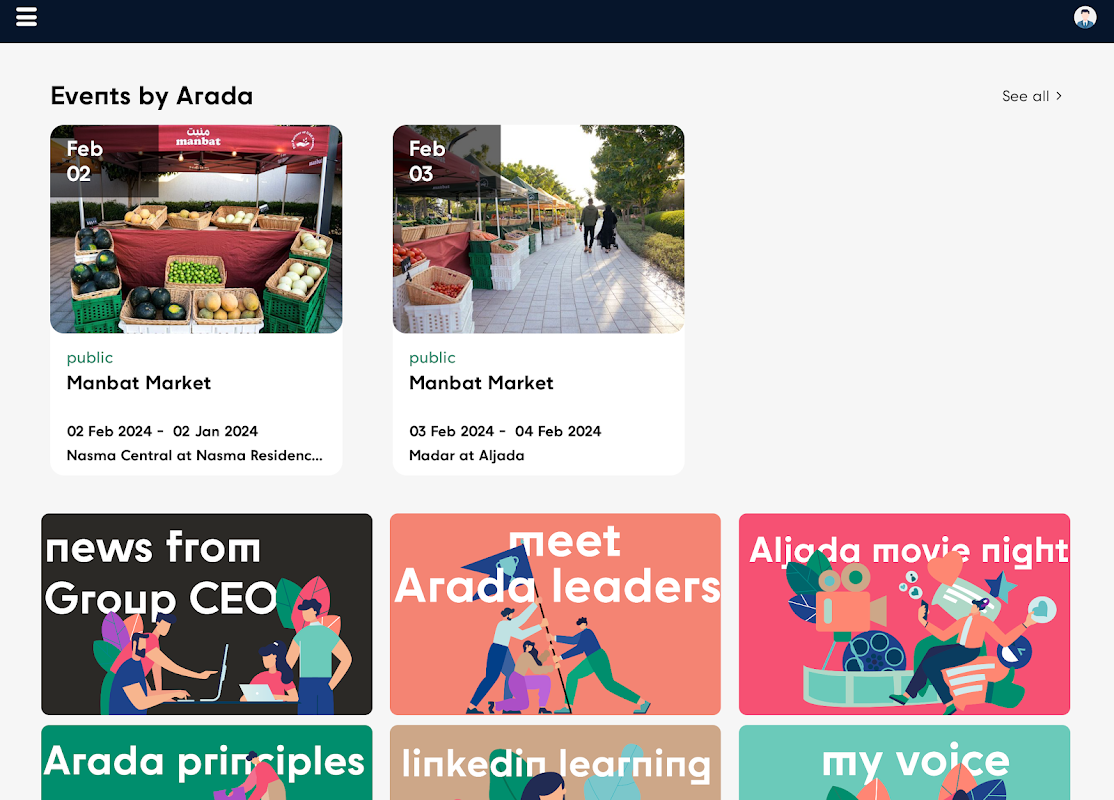Open Arada principles tile
The width and height of the screenshot is (1114, 800).
tap(207, 762)
